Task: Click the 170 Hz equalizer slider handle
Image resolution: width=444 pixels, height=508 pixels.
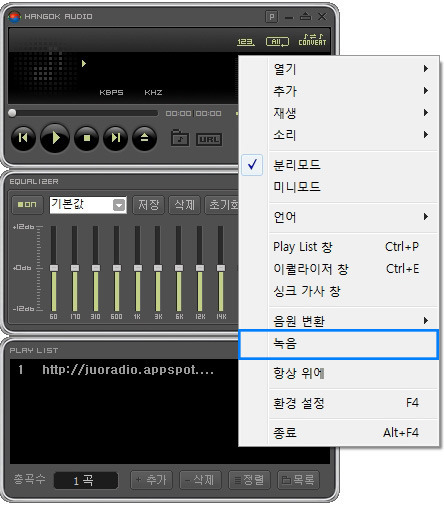Action: coord(75,268)
